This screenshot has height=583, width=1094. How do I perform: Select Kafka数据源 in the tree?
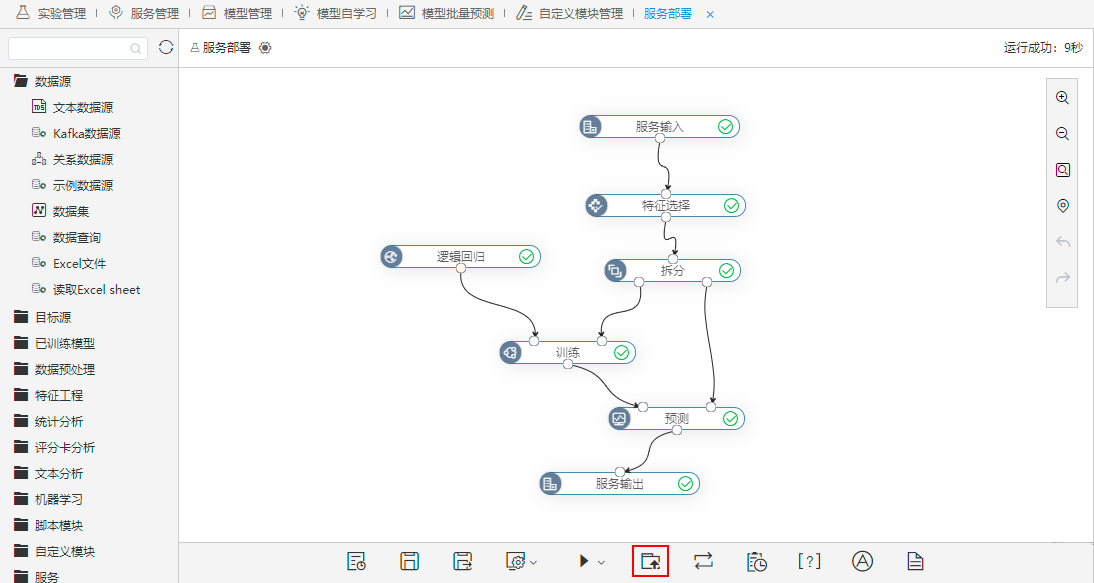(x=76, y=133)
